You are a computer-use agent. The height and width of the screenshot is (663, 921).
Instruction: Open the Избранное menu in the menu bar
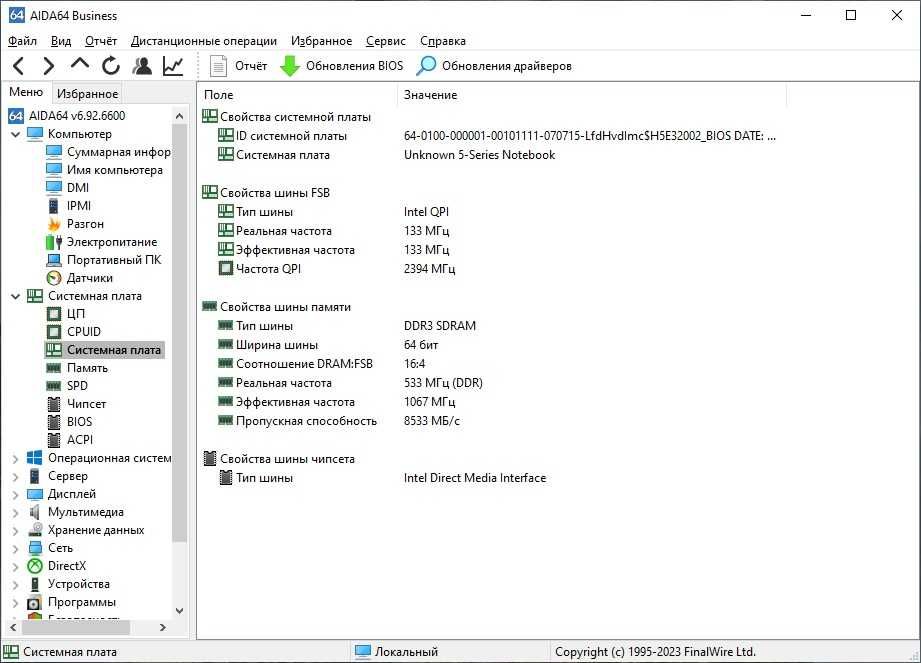pos(321,41)
